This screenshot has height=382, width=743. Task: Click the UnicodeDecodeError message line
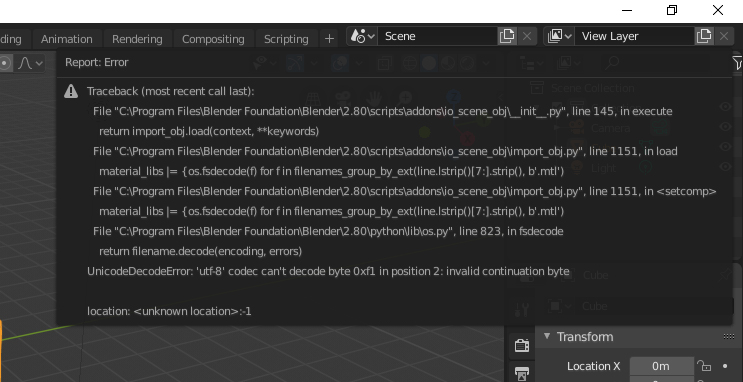[328, 271]
